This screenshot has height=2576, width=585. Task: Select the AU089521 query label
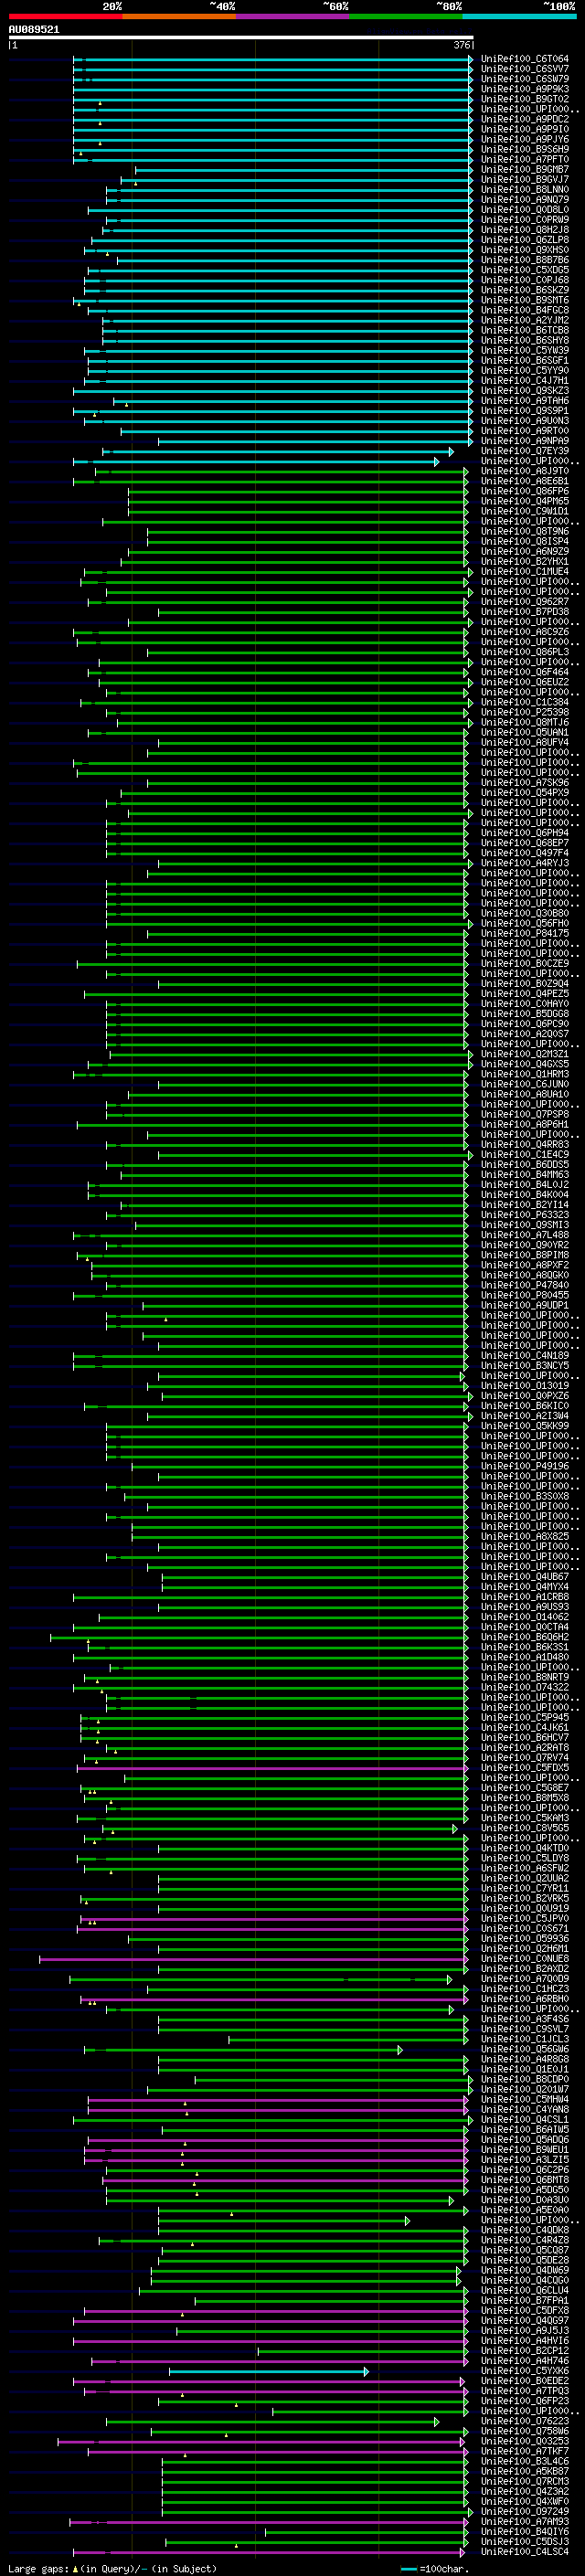point(34,30)
